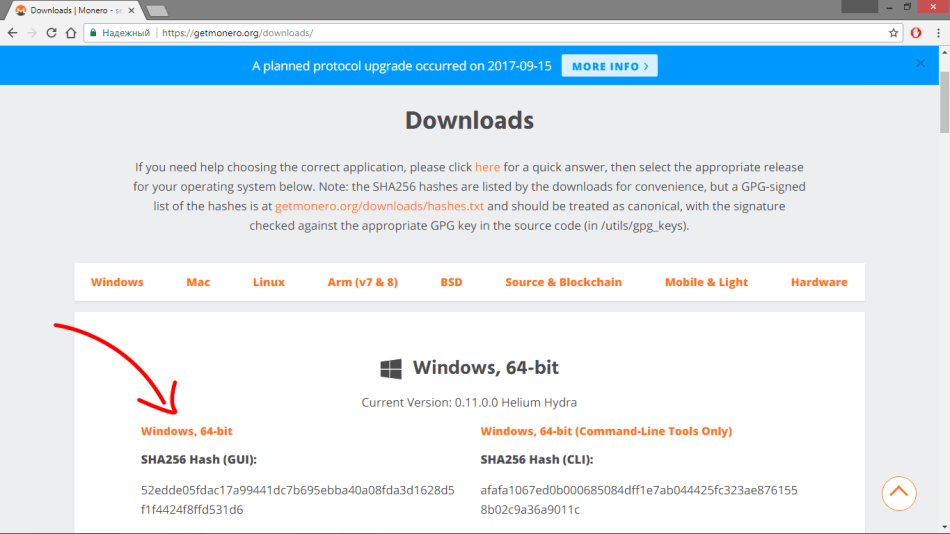Screen dimensions: 950x534
Task: Select the Windows section tab
Action: [117, 282]
